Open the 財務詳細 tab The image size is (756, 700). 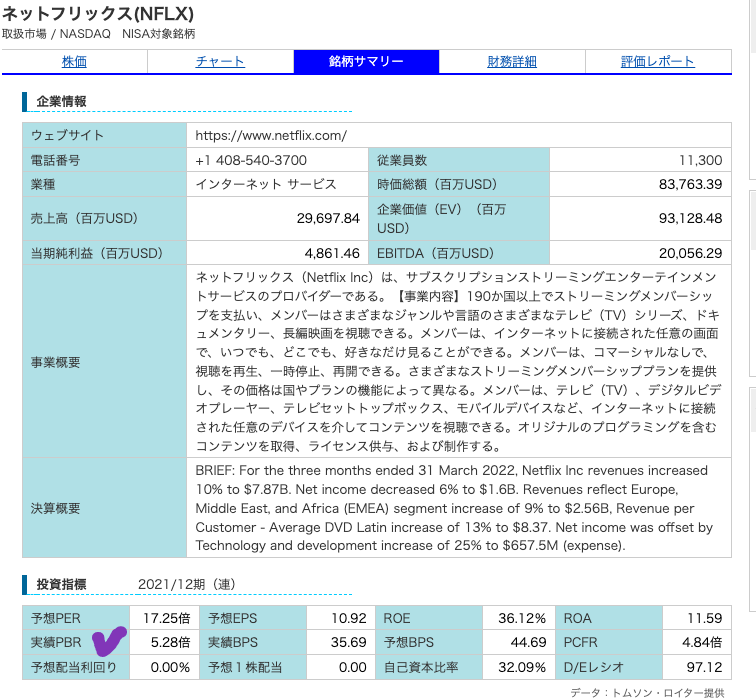[x=512, y=62]
